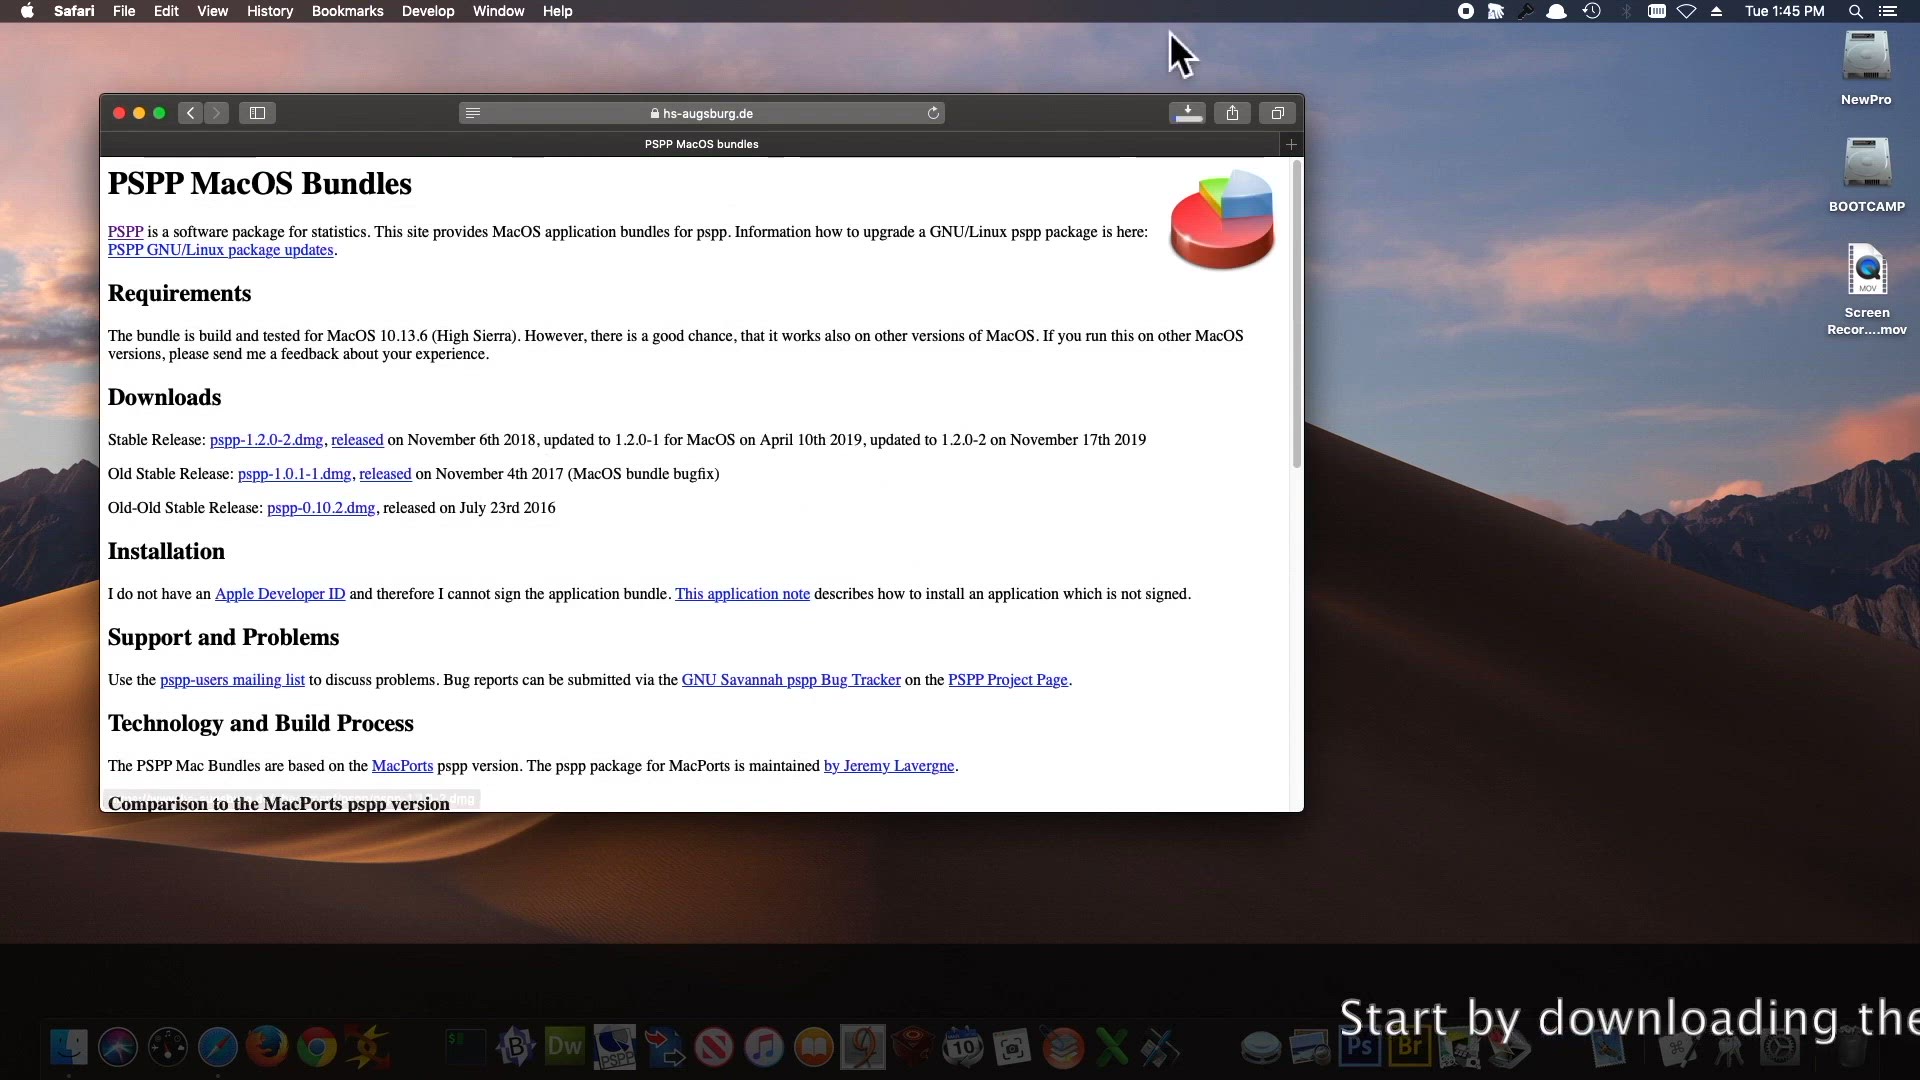Open Siri from the Dock
This screenshot has width=1920, height=1080.
118,1047
